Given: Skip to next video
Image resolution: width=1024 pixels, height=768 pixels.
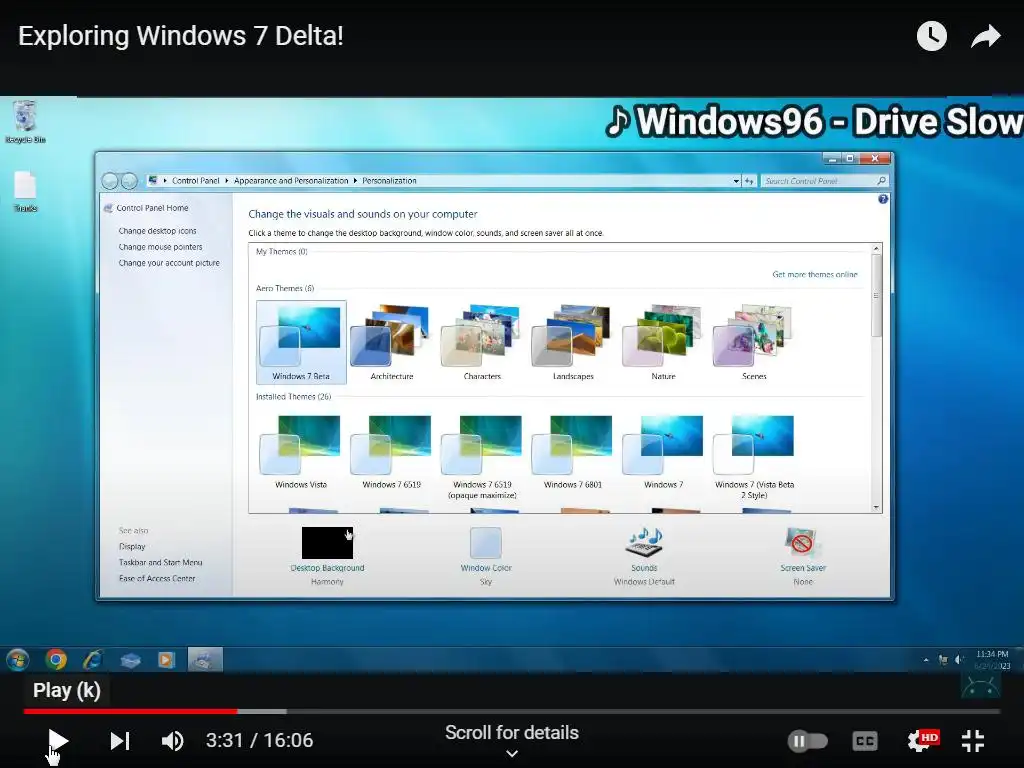Looking at the screenshot, I should pos(120,741).
